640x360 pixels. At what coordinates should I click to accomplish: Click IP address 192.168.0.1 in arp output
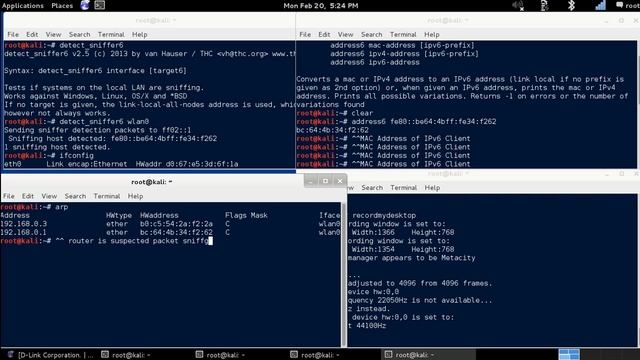[24, 232]
